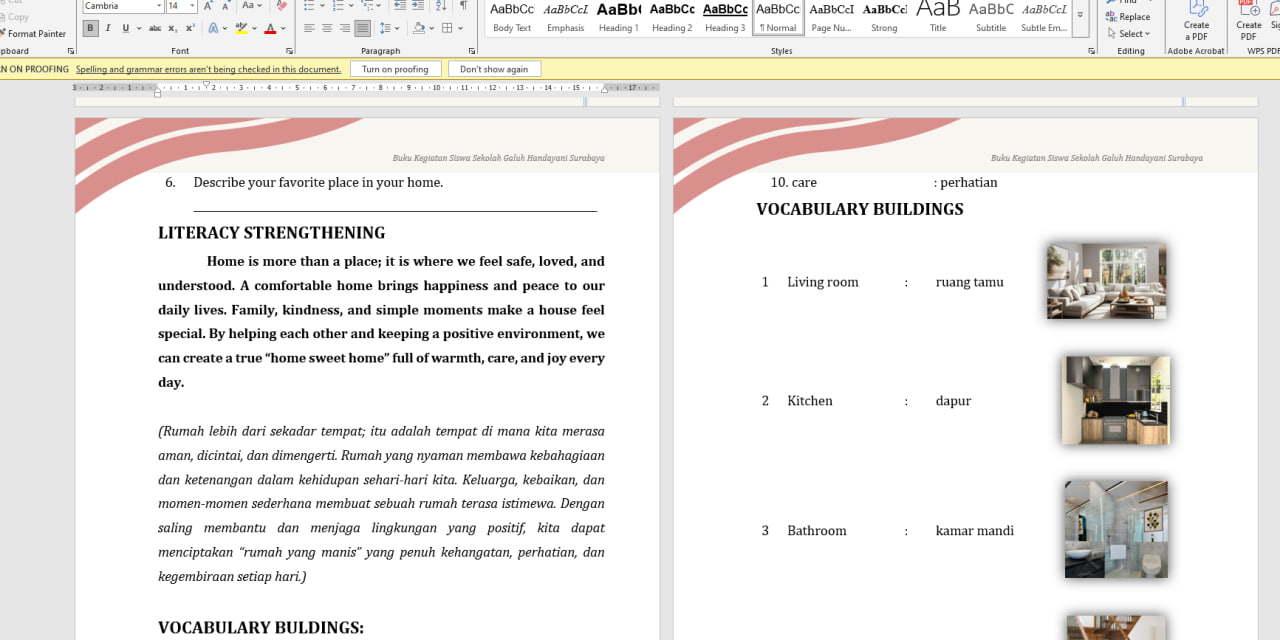Toggle Underline formatting
1280x640 pixels.
(126, 28)
